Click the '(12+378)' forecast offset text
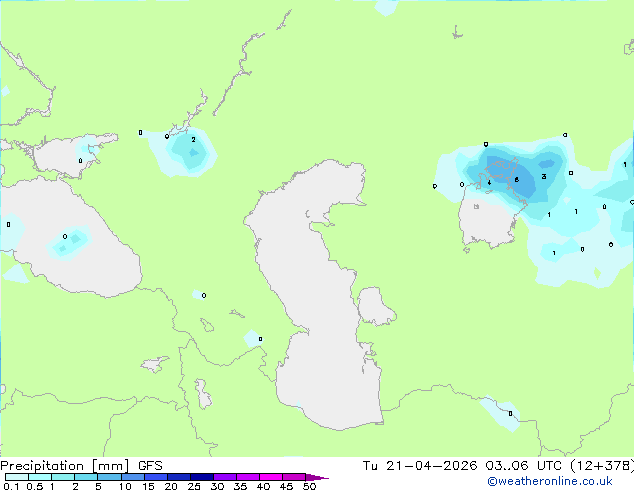634x490 pixels. click(602, 466)
